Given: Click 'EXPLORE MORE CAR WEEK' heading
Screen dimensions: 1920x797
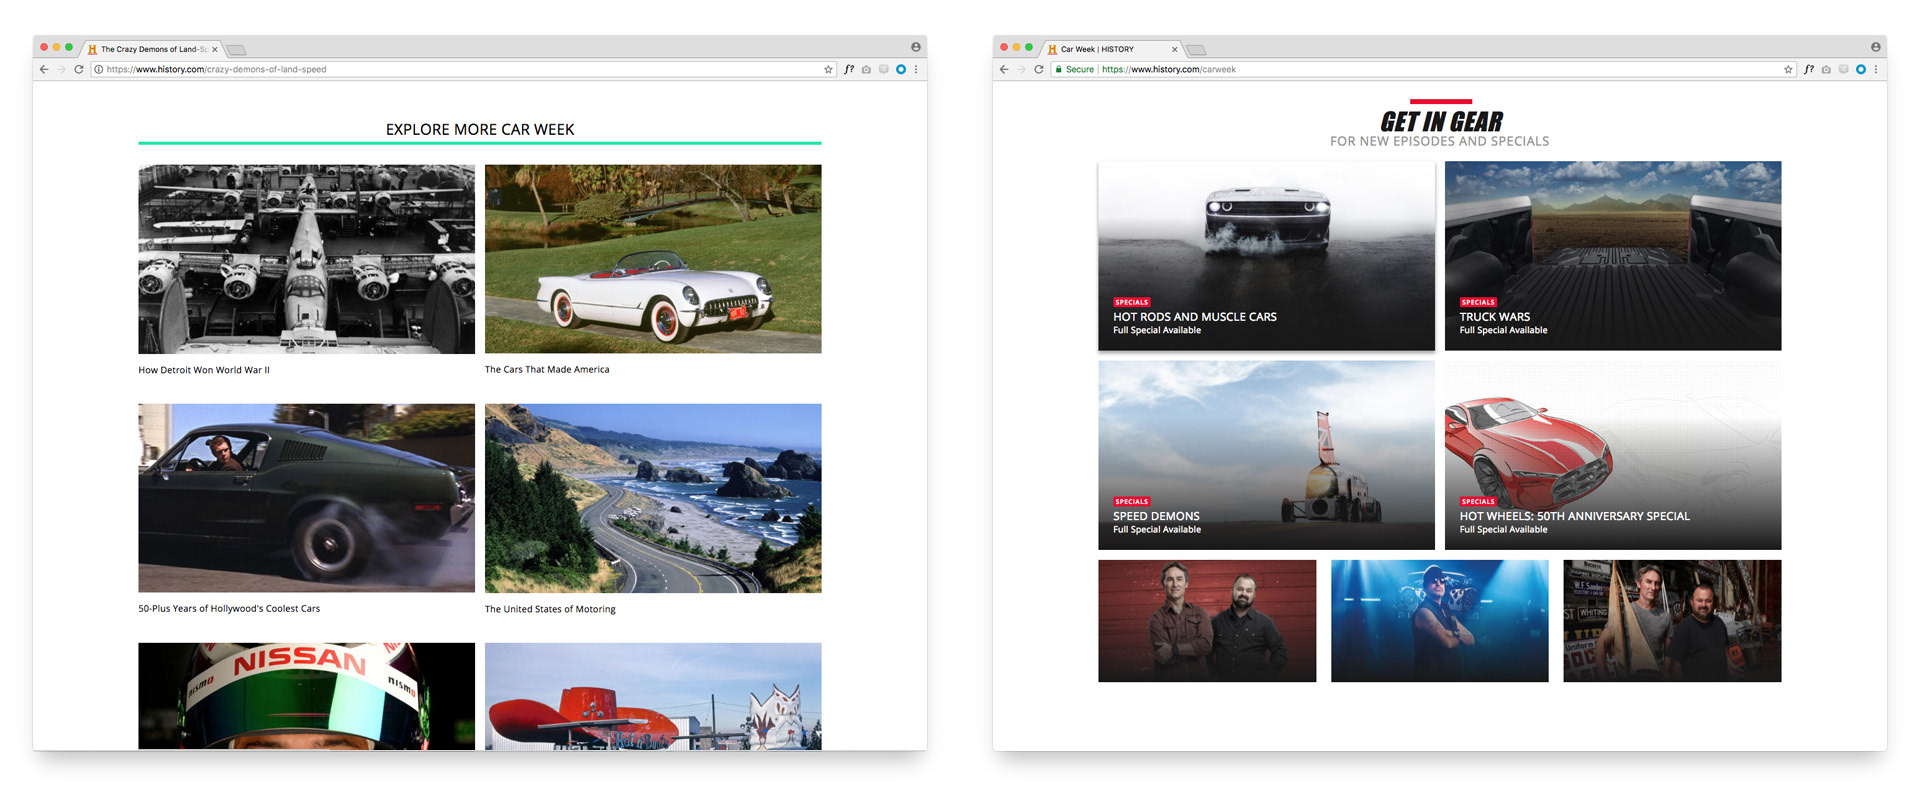Looking at the screenshot, I should click(x=480, y=129).
